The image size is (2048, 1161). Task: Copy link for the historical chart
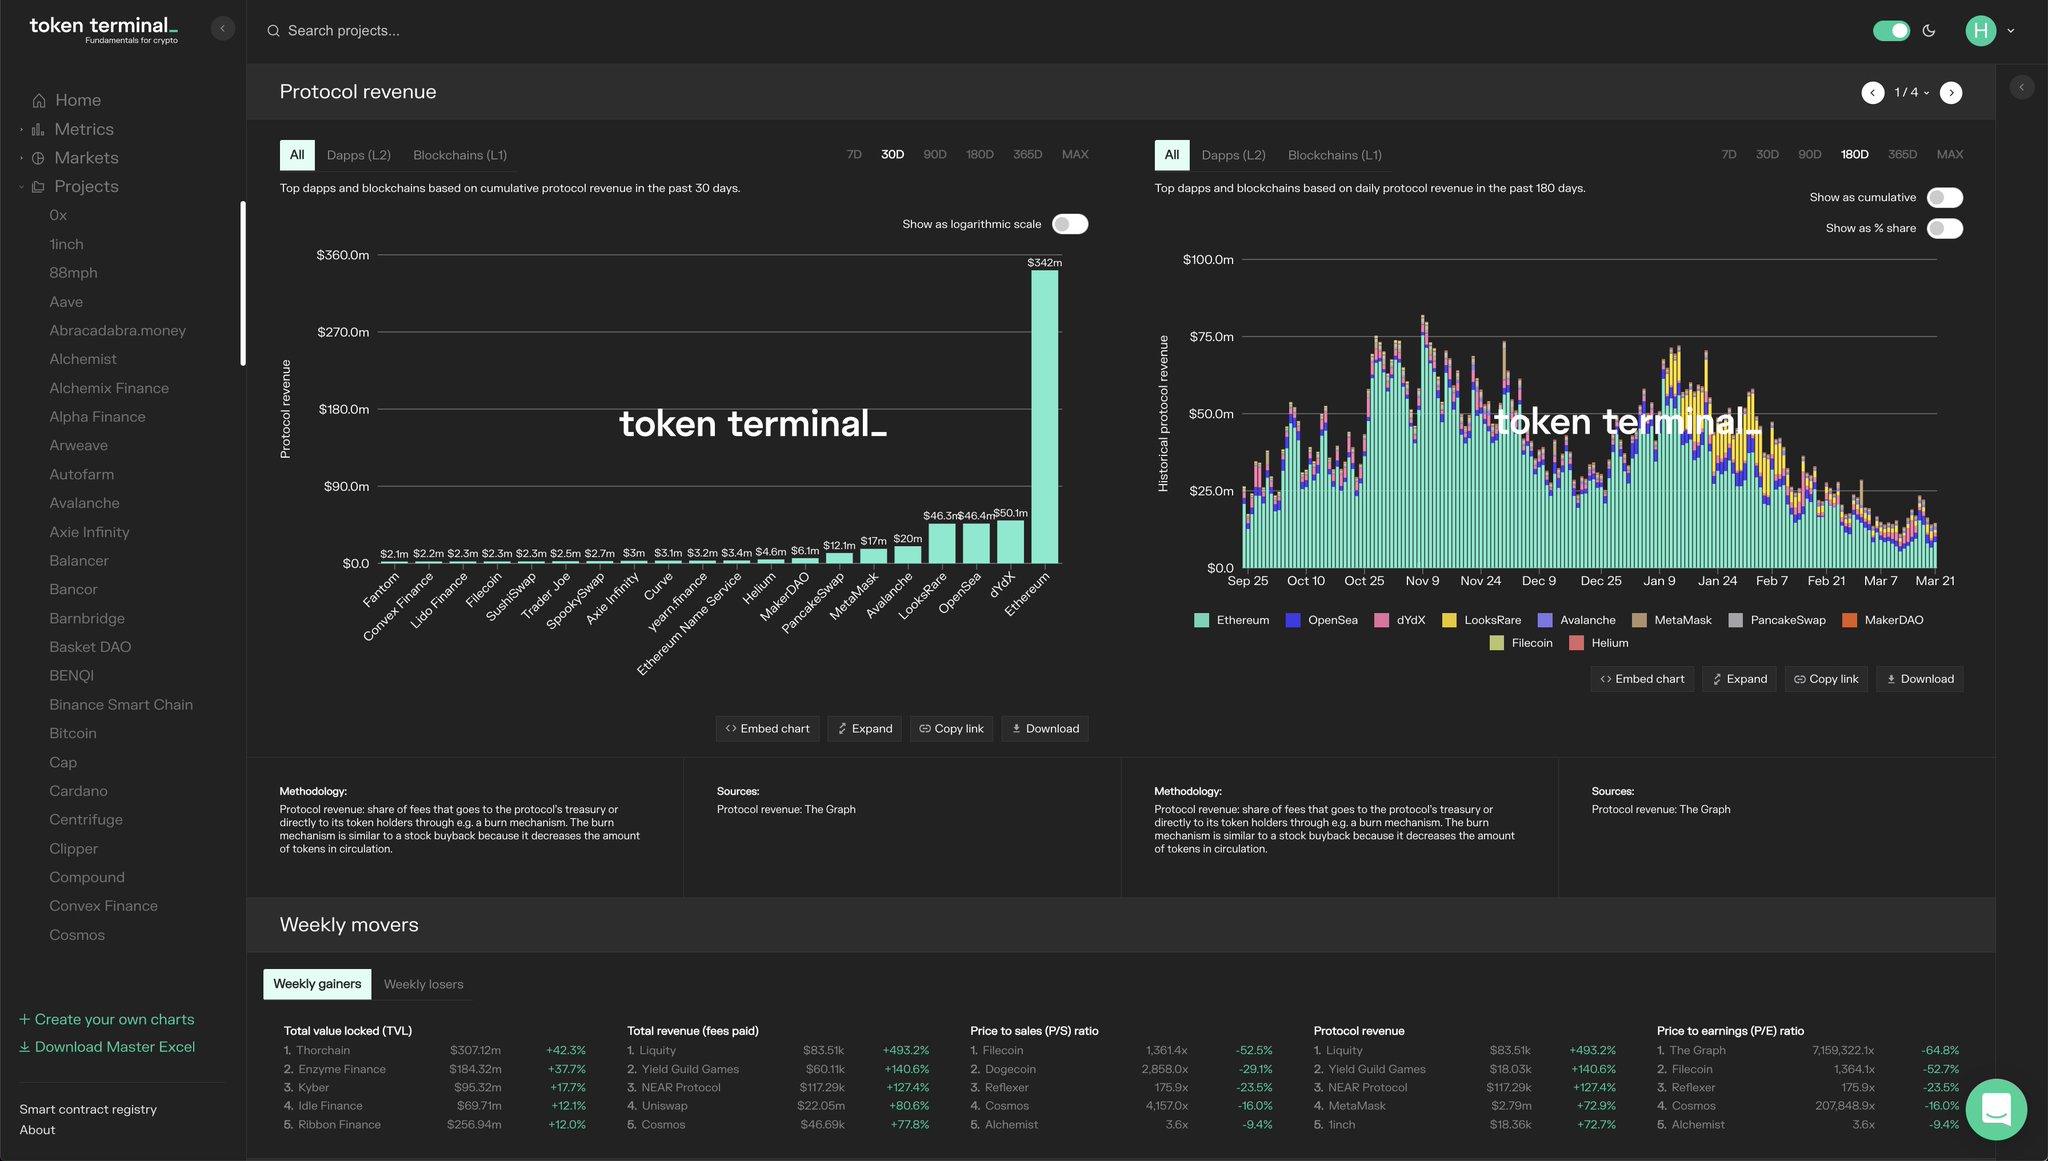point(1826,679)
